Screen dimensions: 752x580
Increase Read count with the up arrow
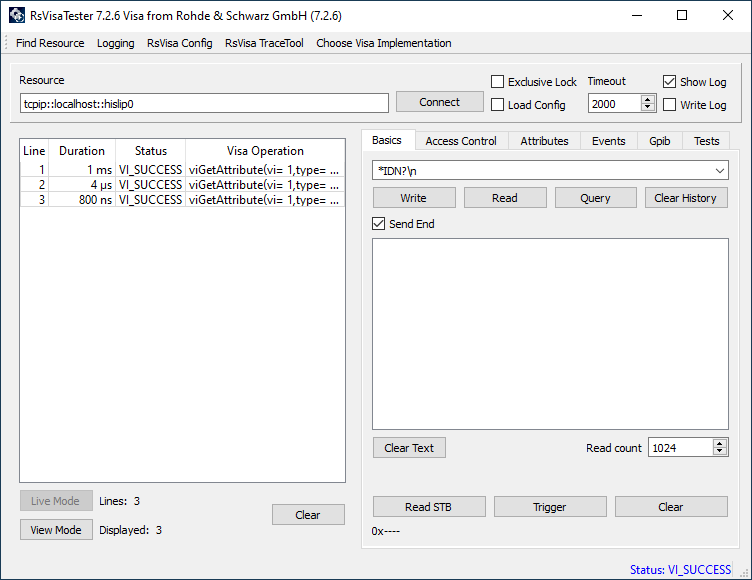[x=719, y=443]
